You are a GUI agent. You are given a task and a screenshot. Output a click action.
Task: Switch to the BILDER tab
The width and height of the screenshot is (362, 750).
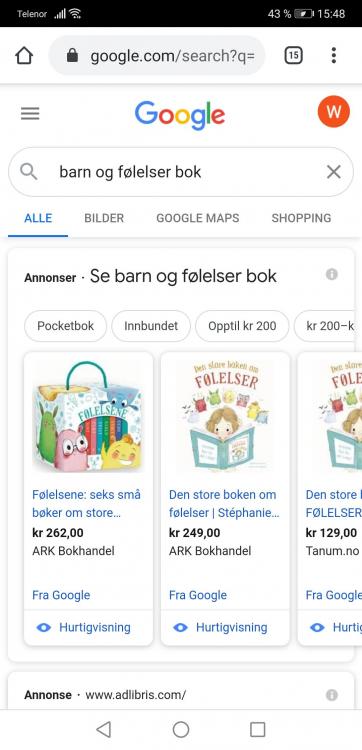coord(104,218)
